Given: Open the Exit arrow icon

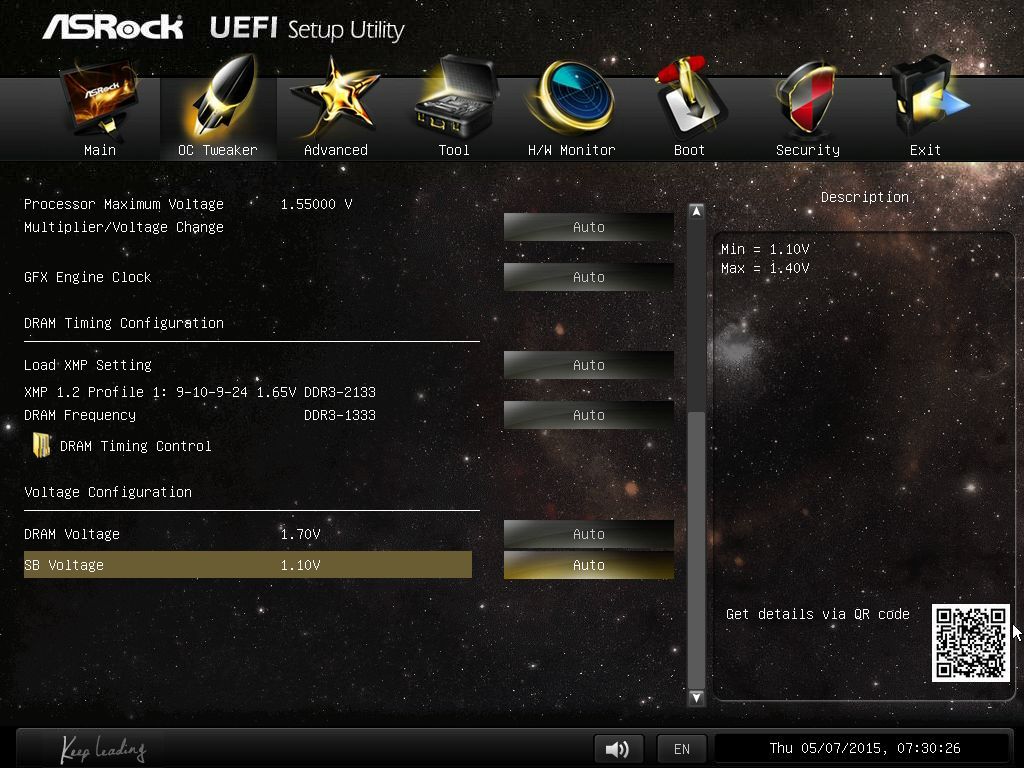Looking at the screenshot, I should 929,98.
